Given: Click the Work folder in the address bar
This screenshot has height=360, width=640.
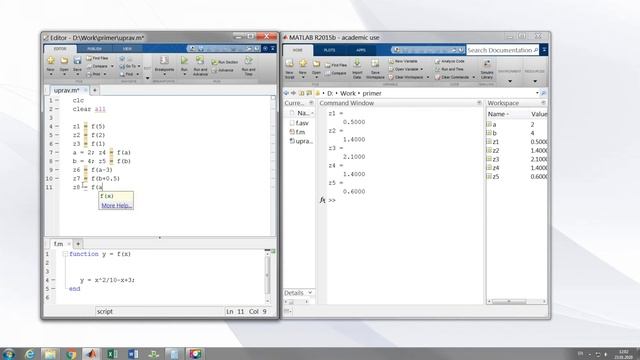Looking at the screenshot, I should click(348, 93).
